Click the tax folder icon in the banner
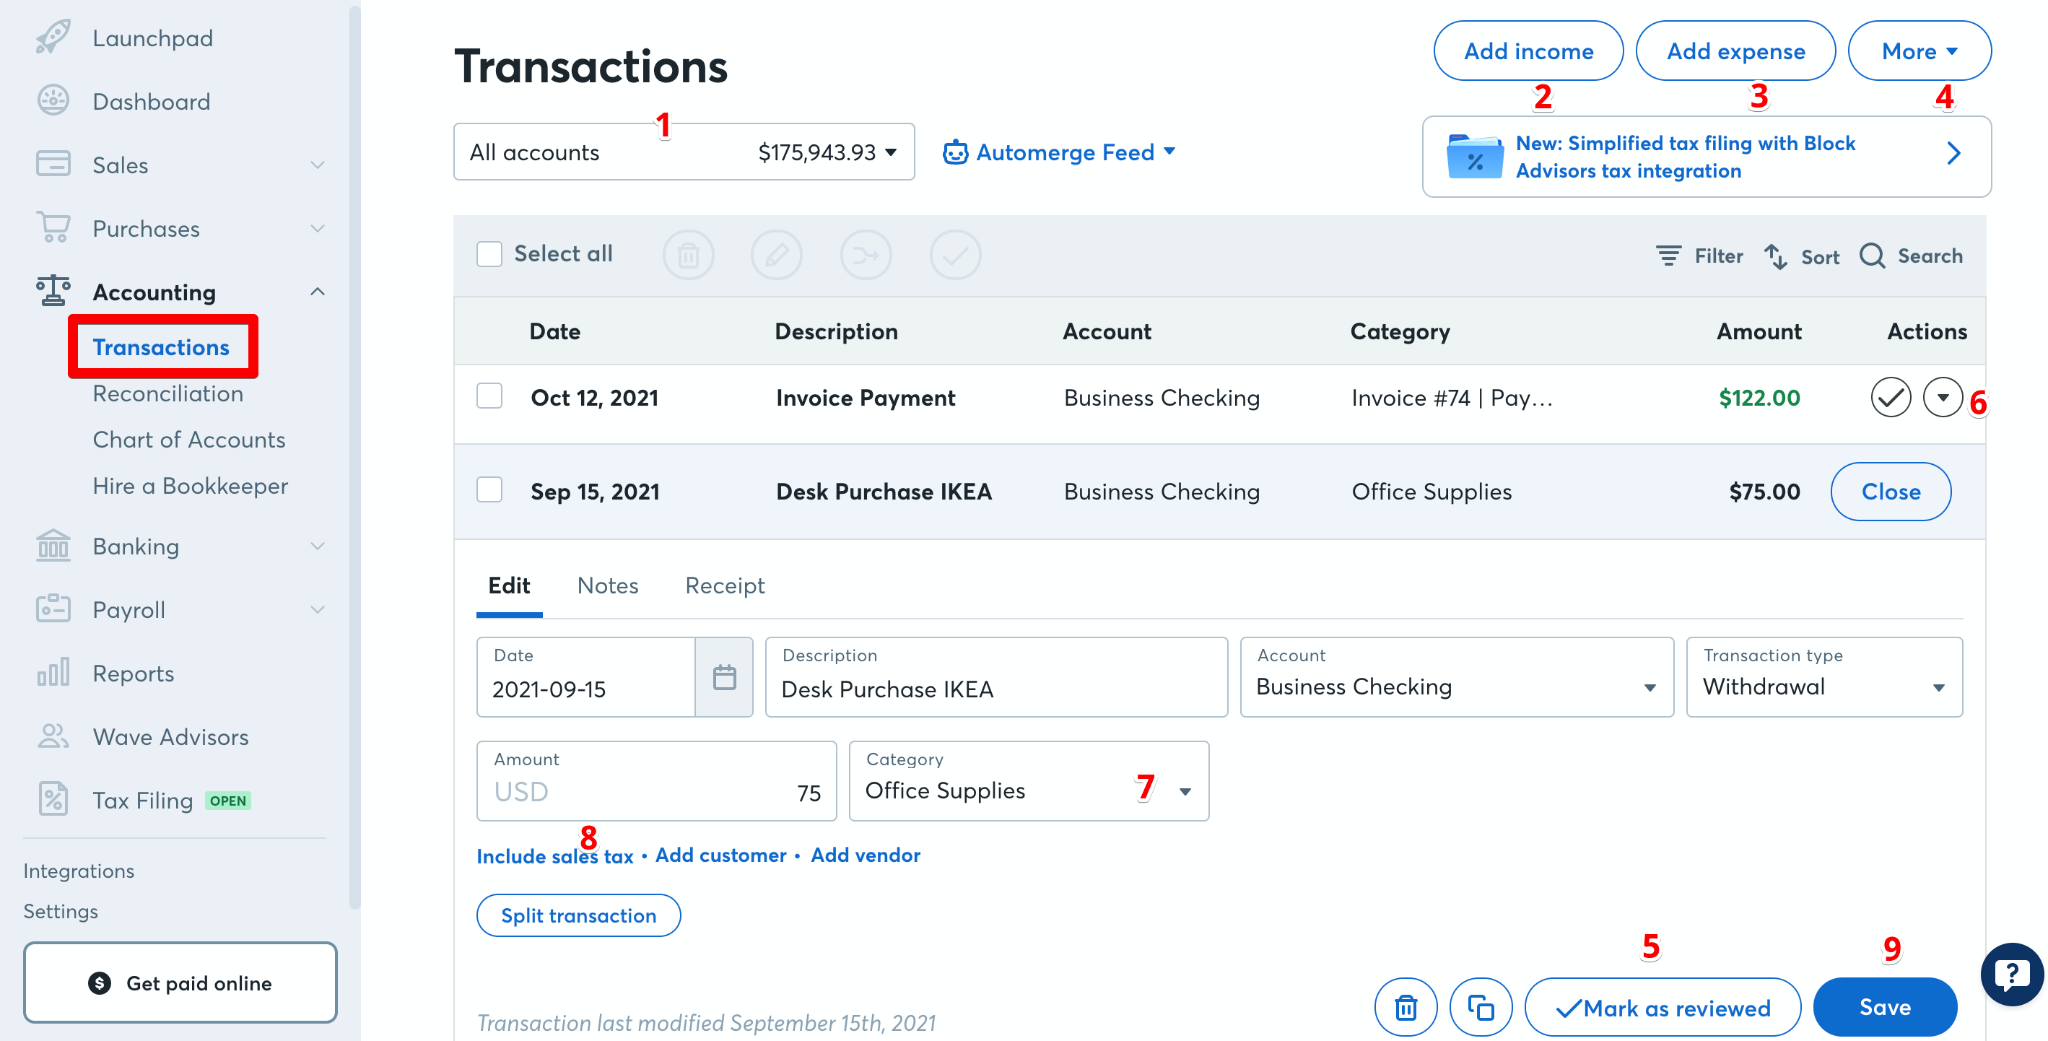This screenshot has height=1041, width=2048. click(1474, 156)
